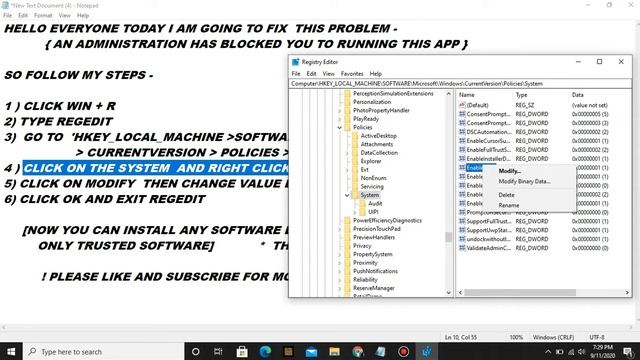This screenshot has height=360, width=640.
Task: Collapse the System registry key
Action: pyautogui.click(x=347, y=195)
